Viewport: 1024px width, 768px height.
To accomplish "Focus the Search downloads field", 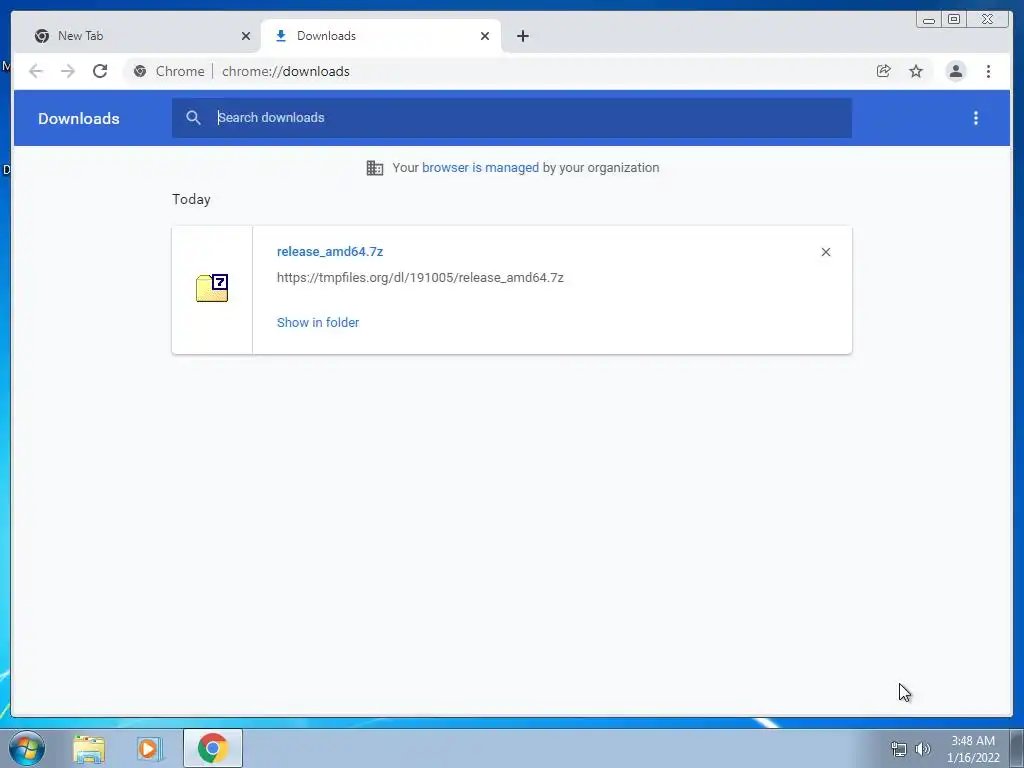I will click(511, 118).
